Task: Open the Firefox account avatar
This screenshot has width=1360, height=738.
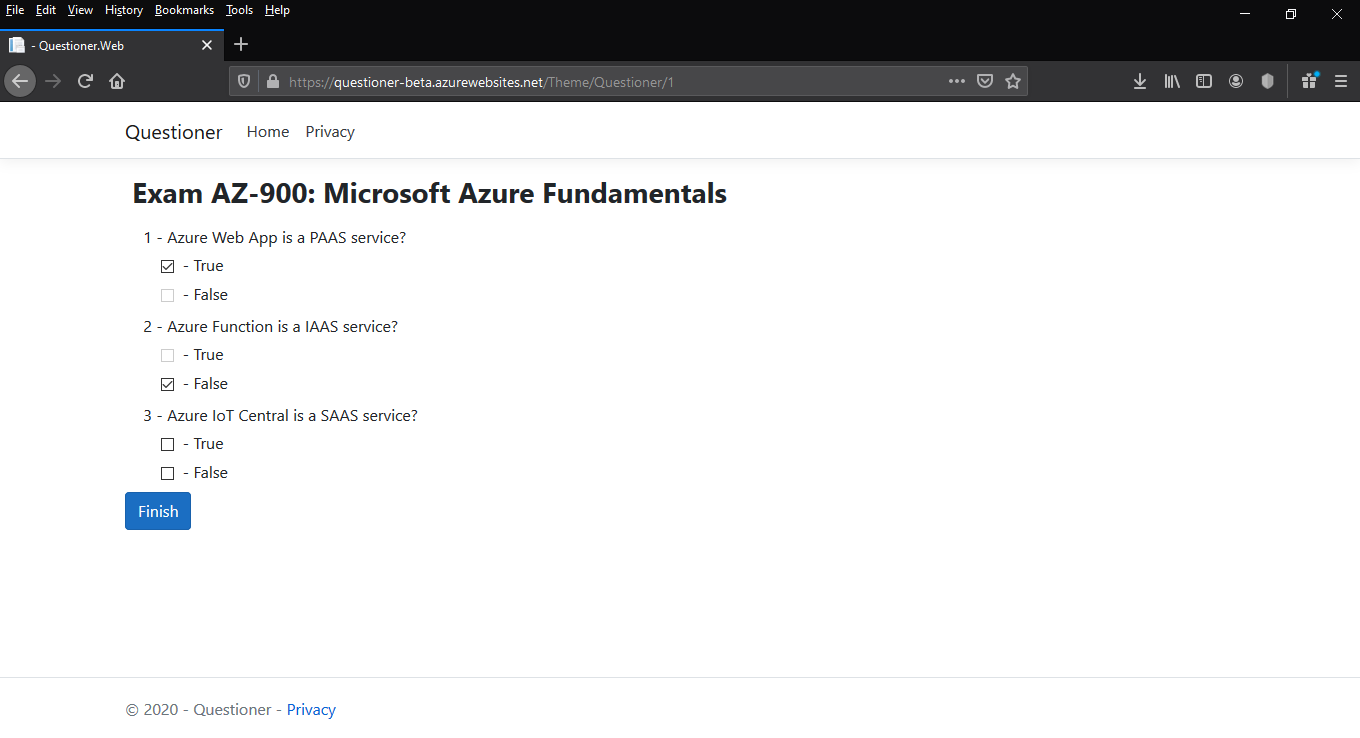Action: pyautogui.click(x=1236, y=81)
